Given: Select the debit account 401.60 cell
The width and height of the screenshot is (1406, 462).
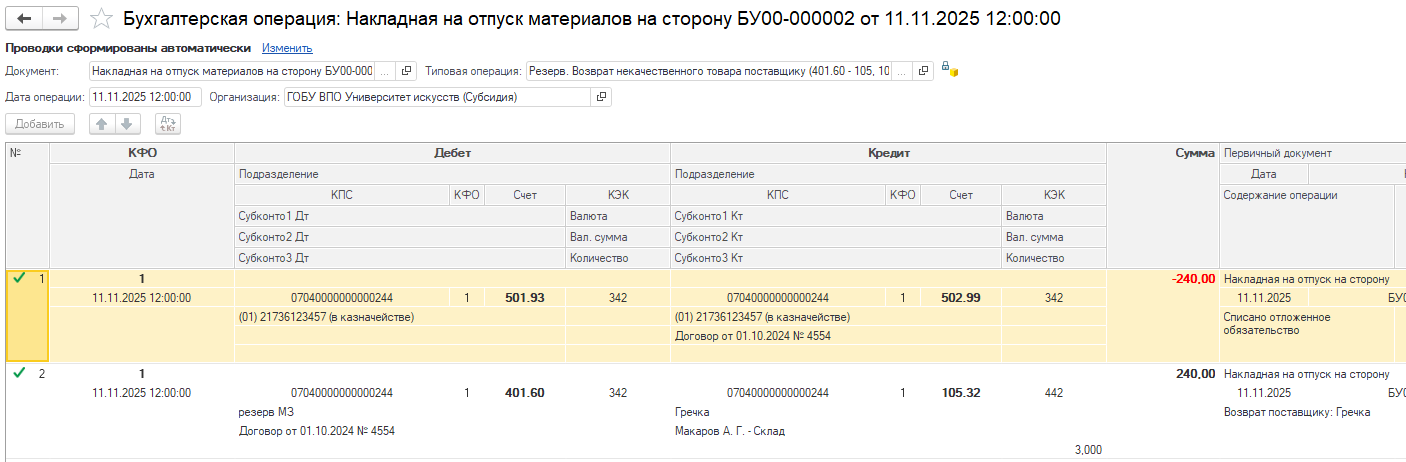Looking at the screenshot, I should (x=525, y=393).
